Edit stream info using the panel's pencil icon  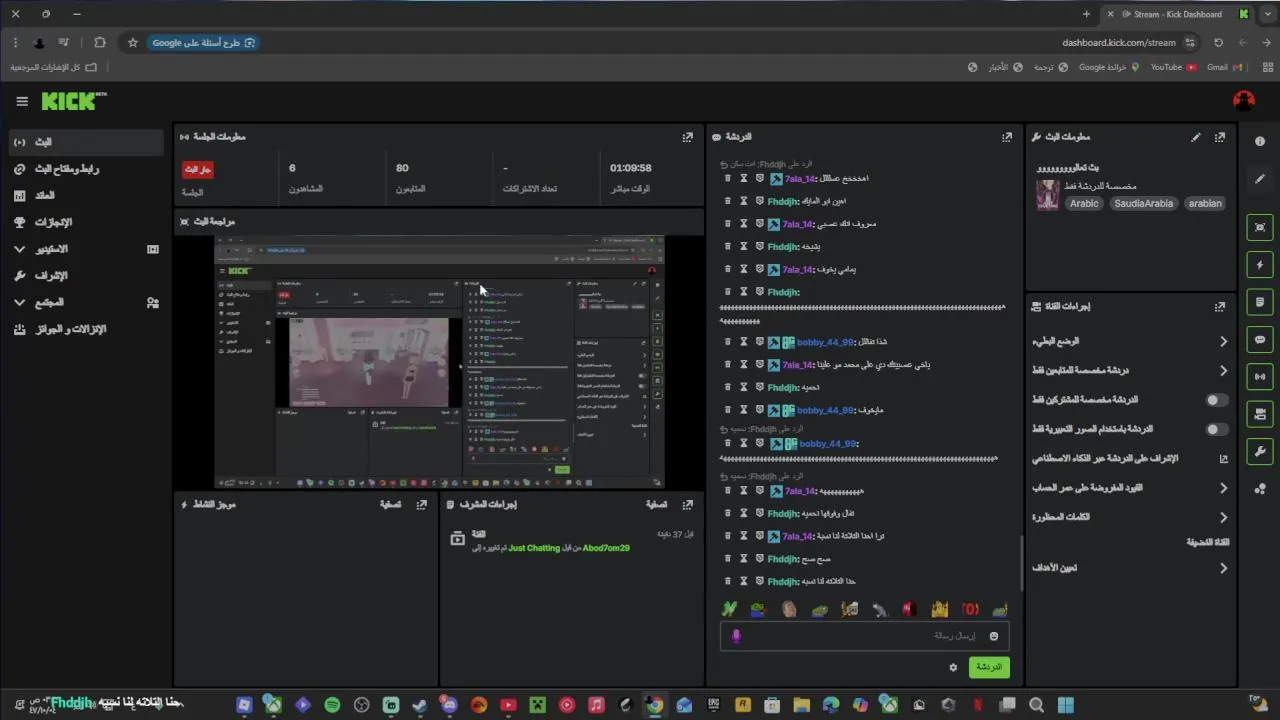tap(1196, 137)
